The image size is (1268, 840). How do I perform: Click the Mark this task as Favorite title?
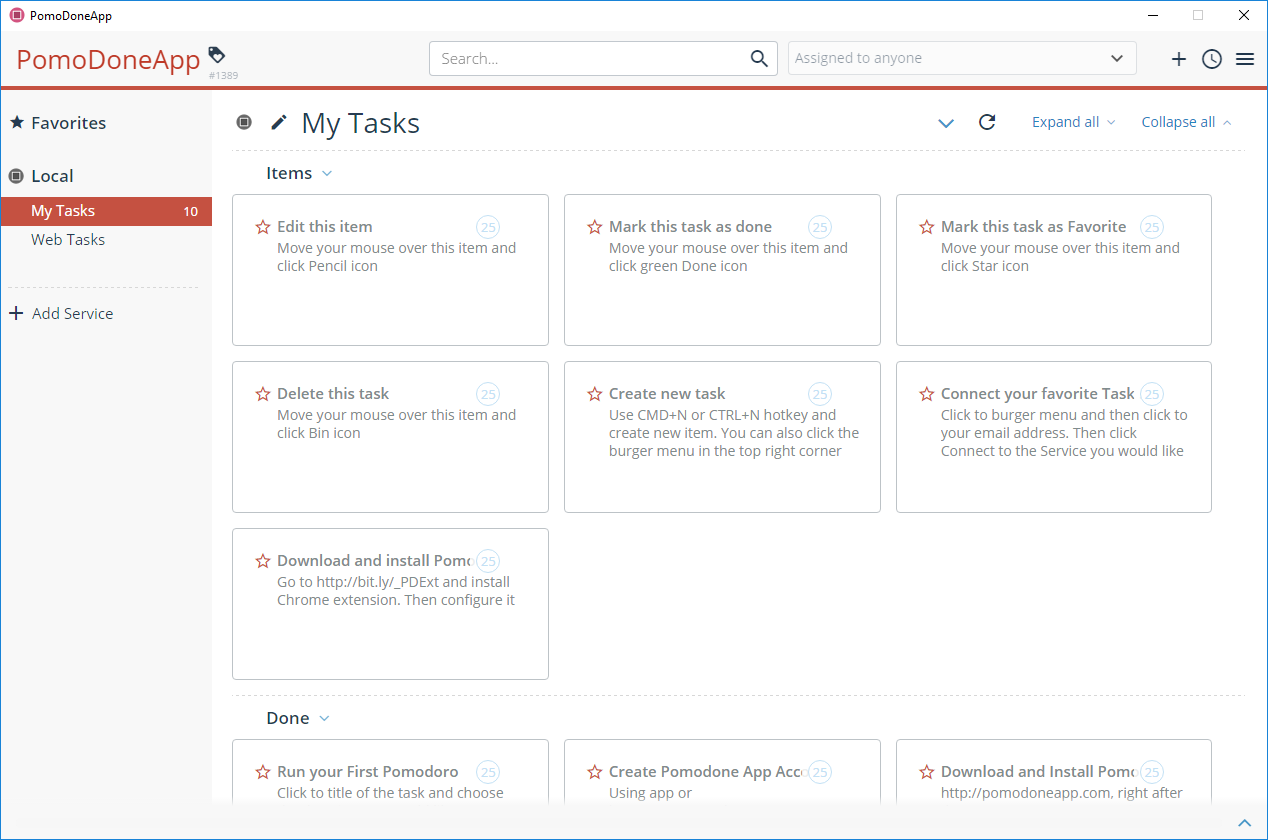tap(1034, 227)
